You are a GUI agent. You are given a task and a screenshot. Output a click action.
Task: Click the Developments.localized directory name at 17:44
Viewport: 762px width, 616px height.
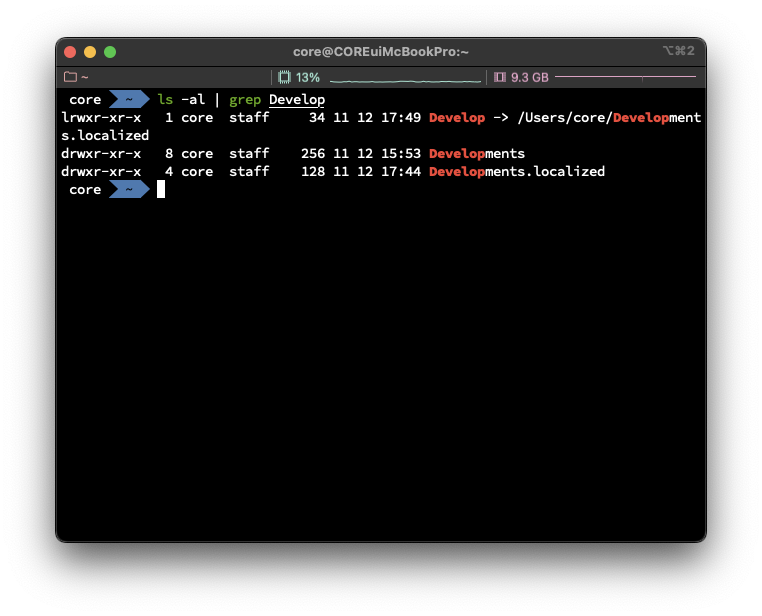click(517, 171)
